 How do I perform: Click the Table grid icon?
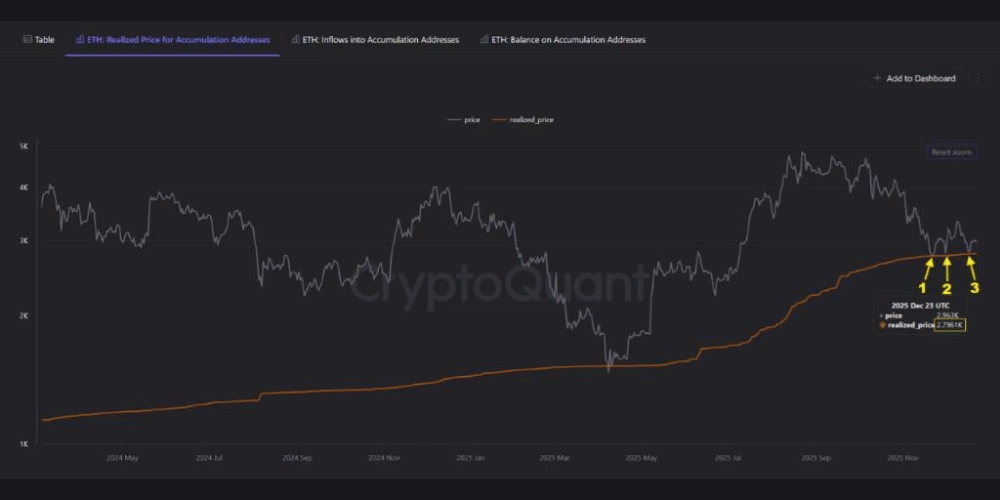click(x=27, y=40)
